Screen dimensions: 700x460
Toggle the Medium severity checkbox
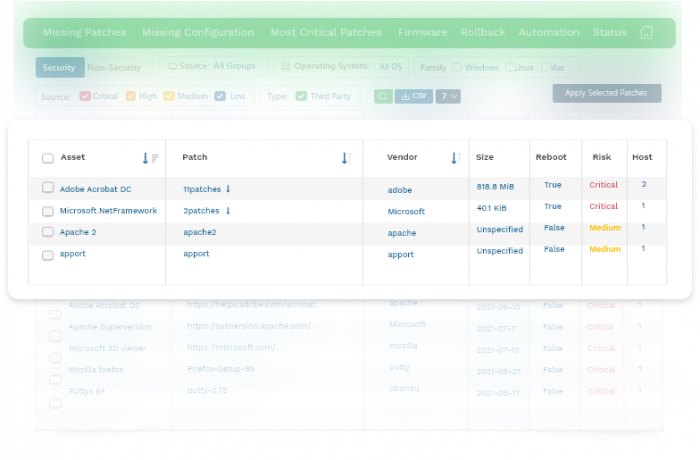169,96
